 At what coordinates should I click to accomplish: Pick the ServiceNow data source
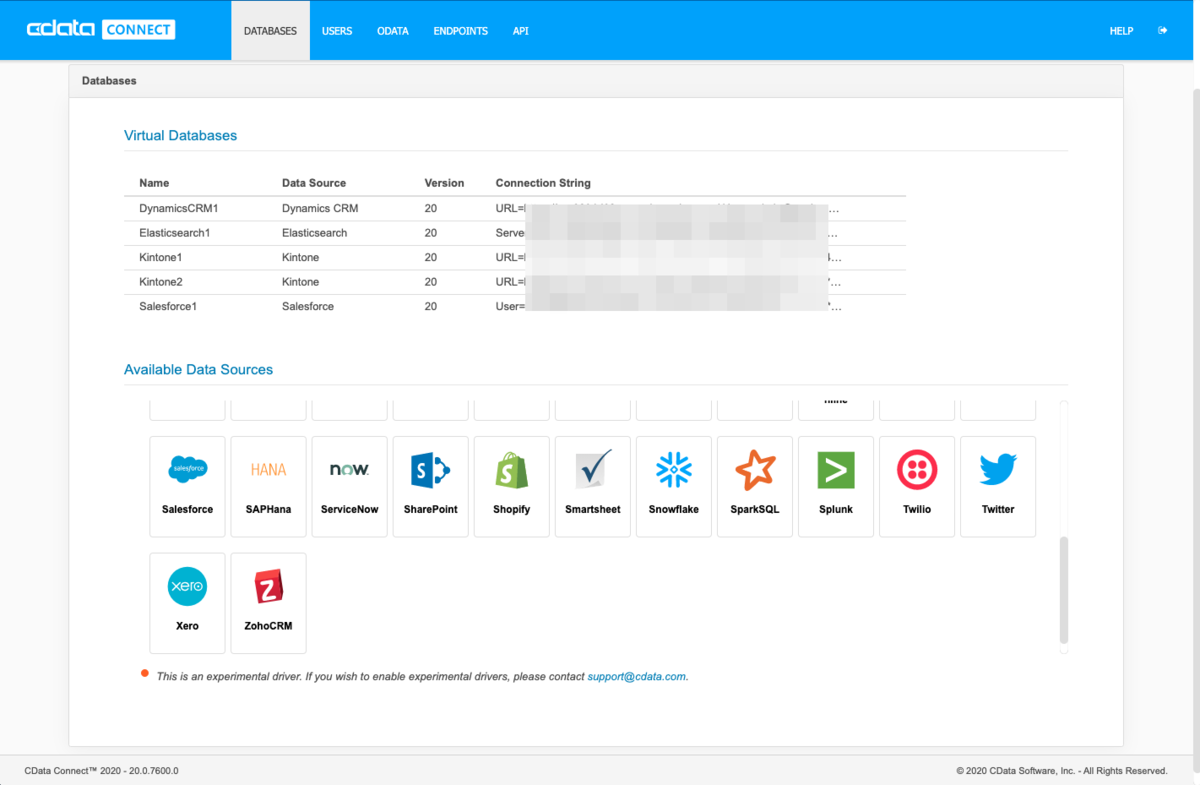coord(350,486)
